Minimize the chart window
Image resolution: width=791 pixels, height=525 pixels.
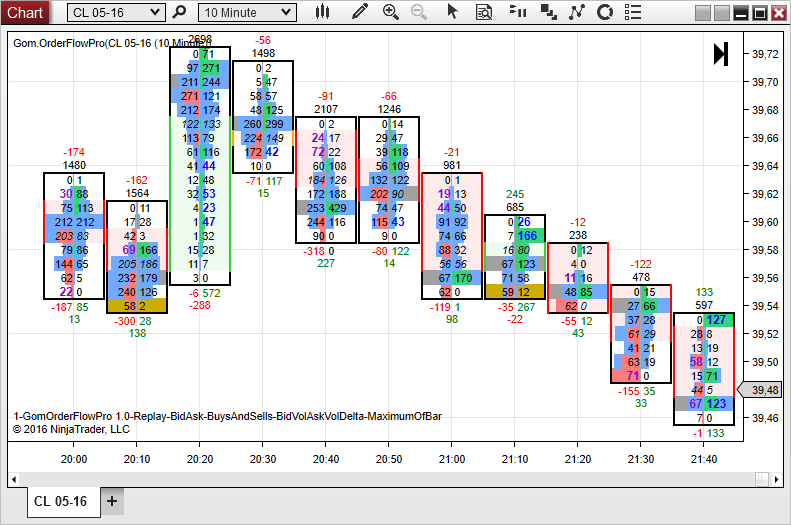click(741, 13)
